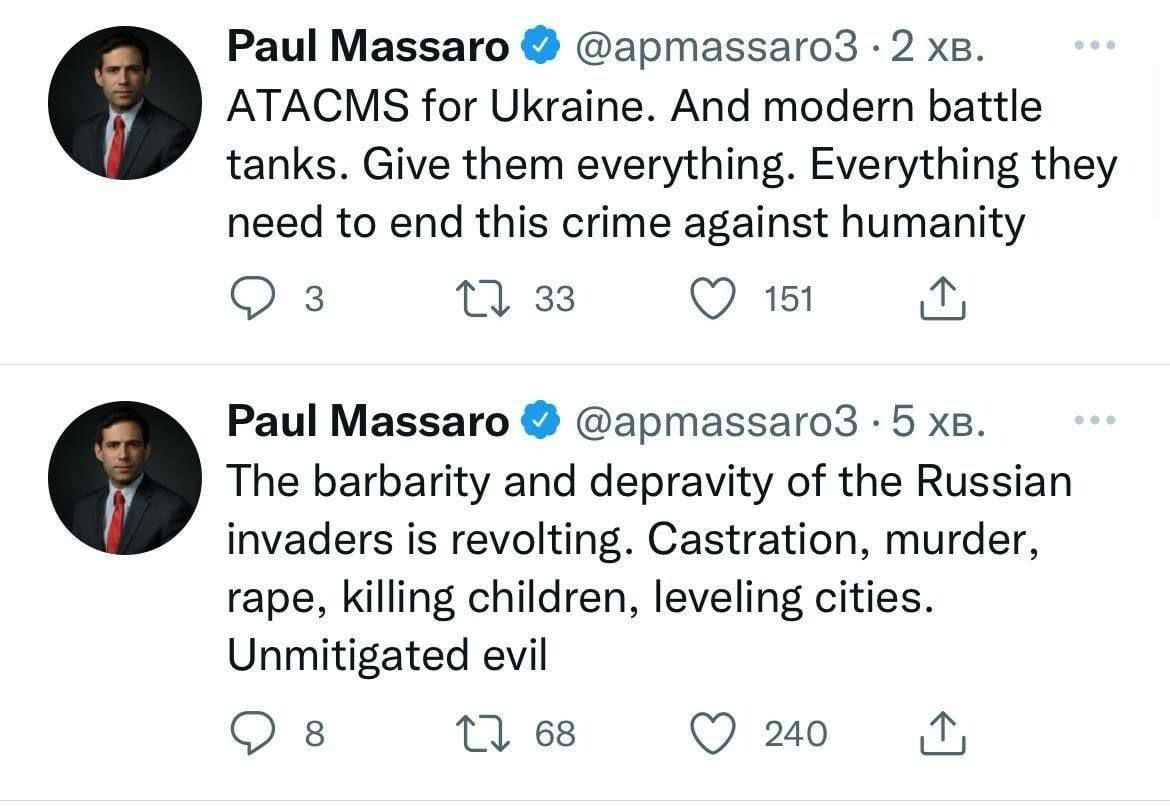Open profile photo on the first tweet

pos(125,103)
